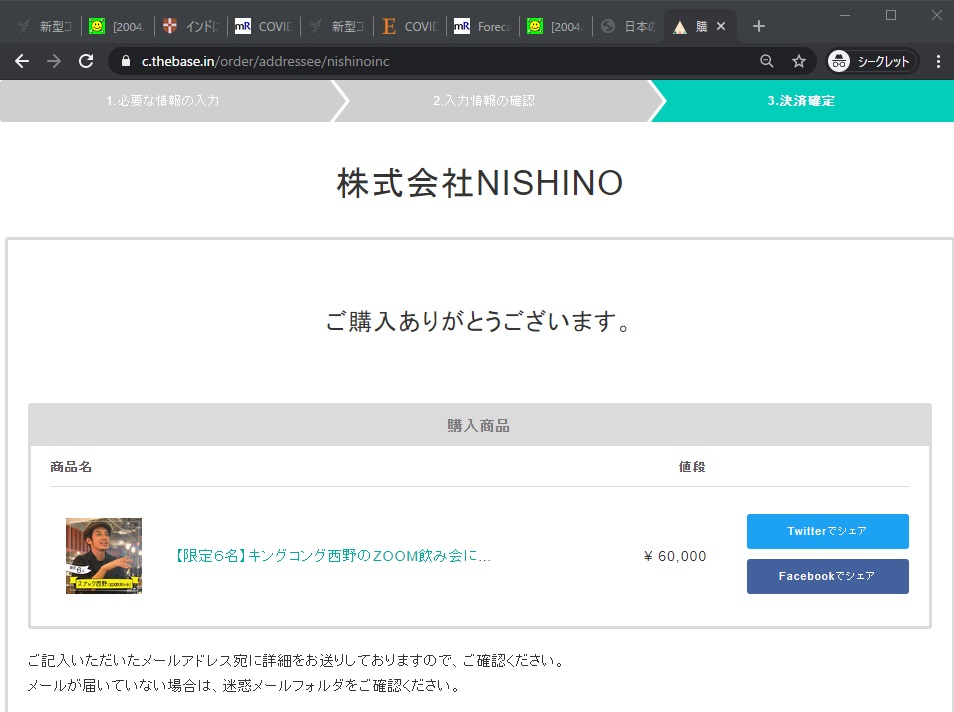The width and height of the screenshot is (954, 712).
Task: Reload the current page
Action: [x=86, y=61]
